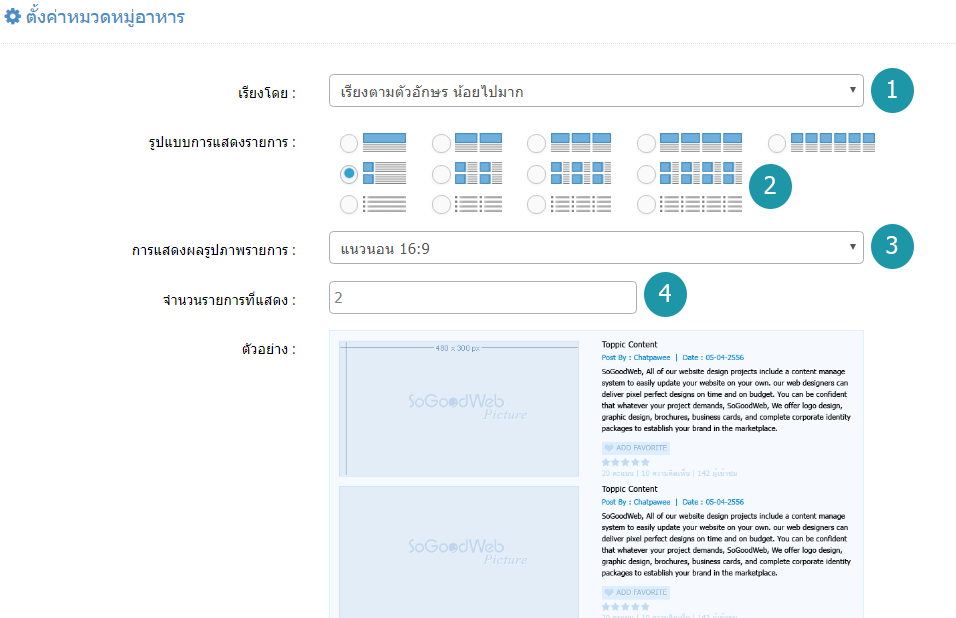Click the first Toppic Content title
The height and width of the screenshot is (618, 956).
click(x=629, y=344)
